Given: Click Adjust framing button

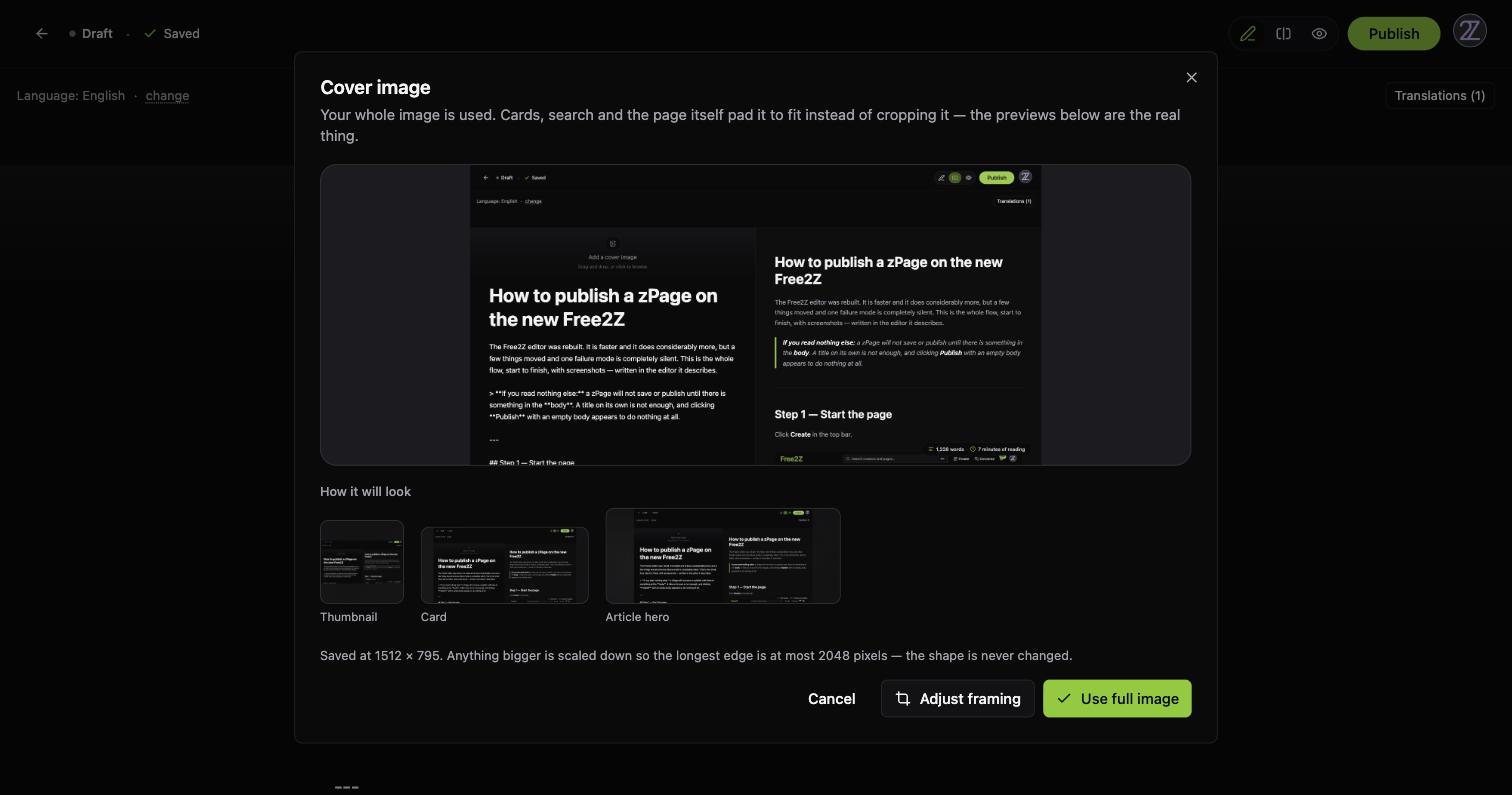Looking at the screenshot, I should coord(957,699).
